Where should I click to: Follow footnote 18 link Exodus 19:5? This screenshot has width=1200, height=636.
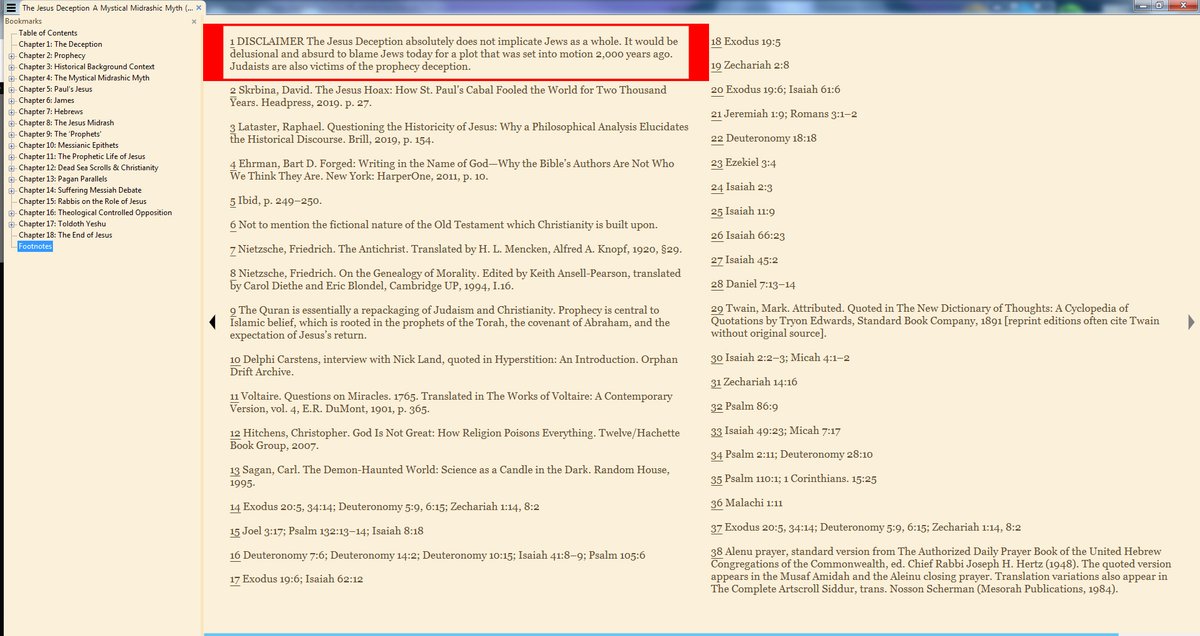click(717, 42)
